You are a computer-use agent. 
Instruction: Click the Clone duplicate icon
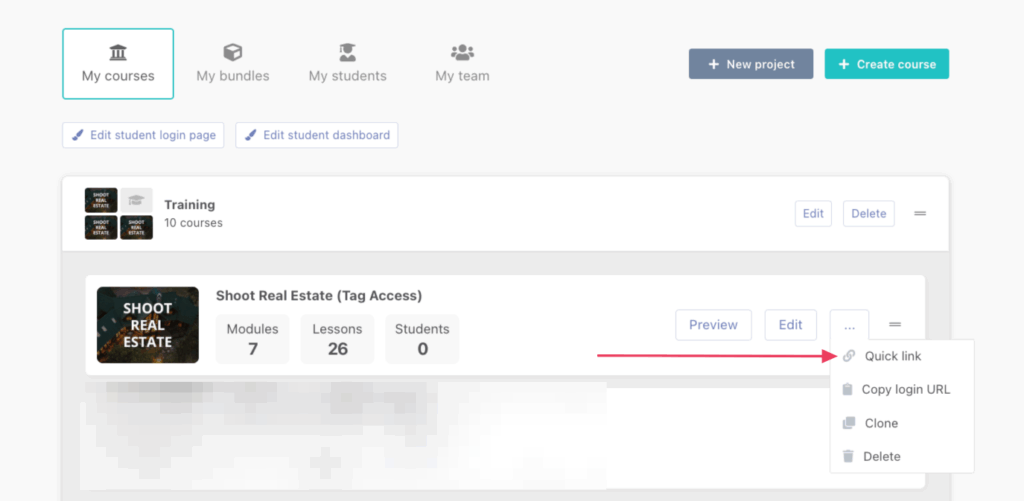[x=848, y=423]
